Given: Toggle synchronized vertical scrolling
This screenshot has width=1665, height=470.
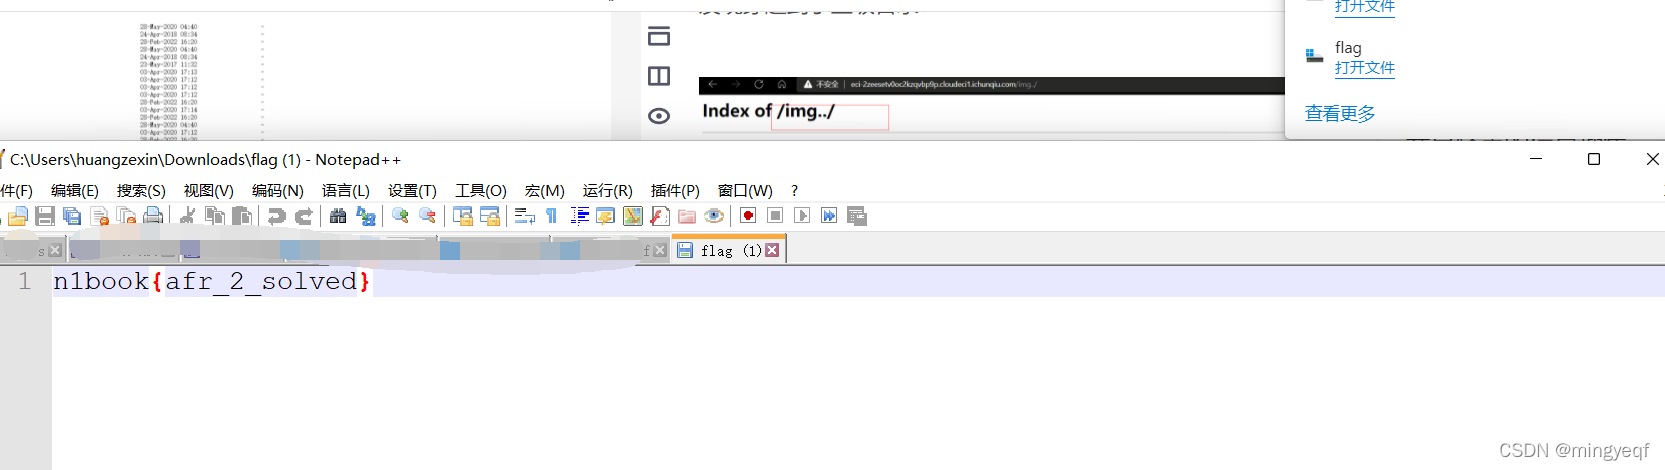Looking at the screenshot, I should coord(462,216).
